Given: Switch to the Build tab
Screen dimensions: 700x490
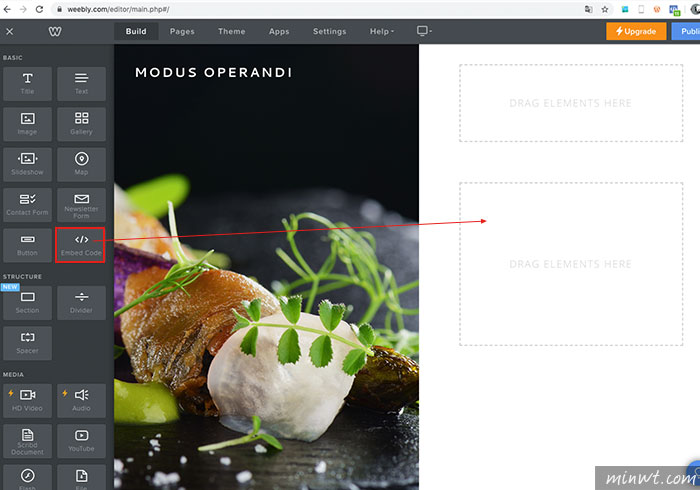Looking at the screenshot, I should coord(136,31).
